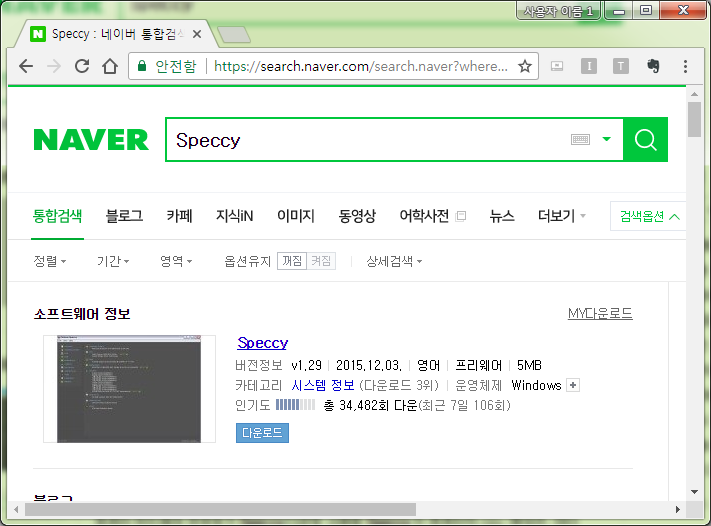
Task: Click the blue 다운로드 download button
Action: point(262,433)
